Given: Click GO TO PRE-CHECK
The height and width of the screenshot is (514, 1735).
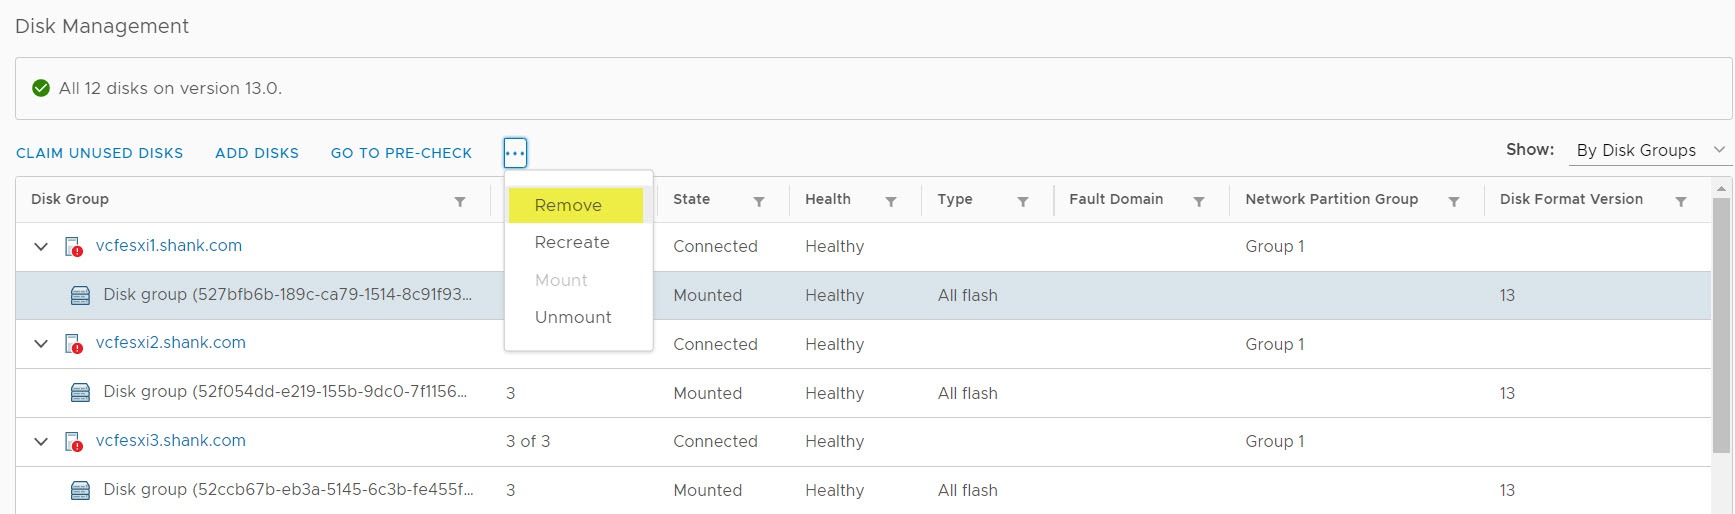Looking at the screenshot, I should pos(401,153).
